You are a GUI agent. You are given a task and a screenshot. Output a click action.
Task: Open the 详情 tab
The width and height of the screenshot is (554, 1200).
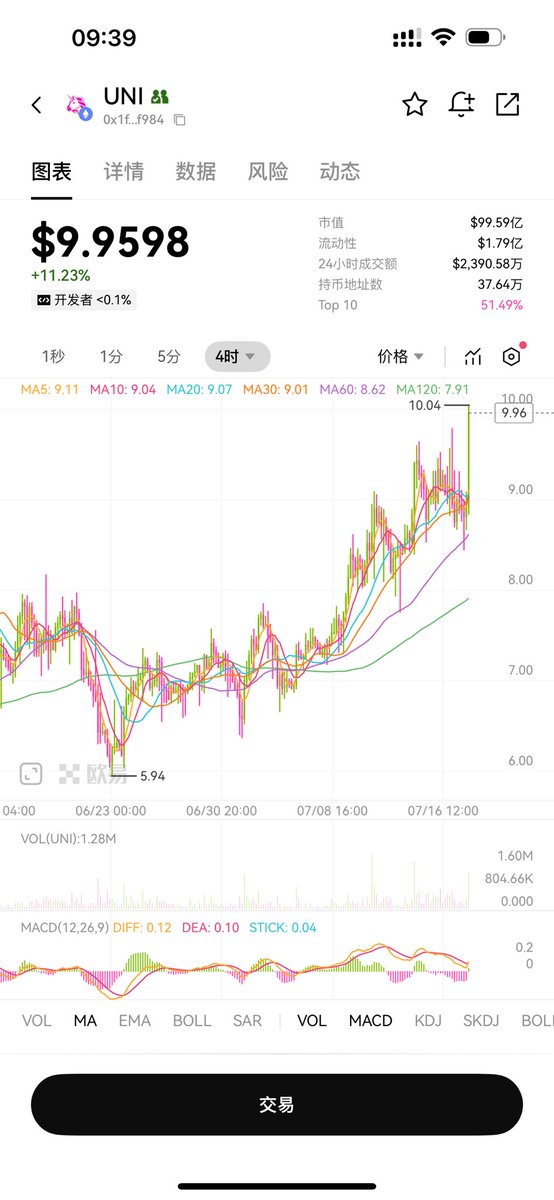123,171
